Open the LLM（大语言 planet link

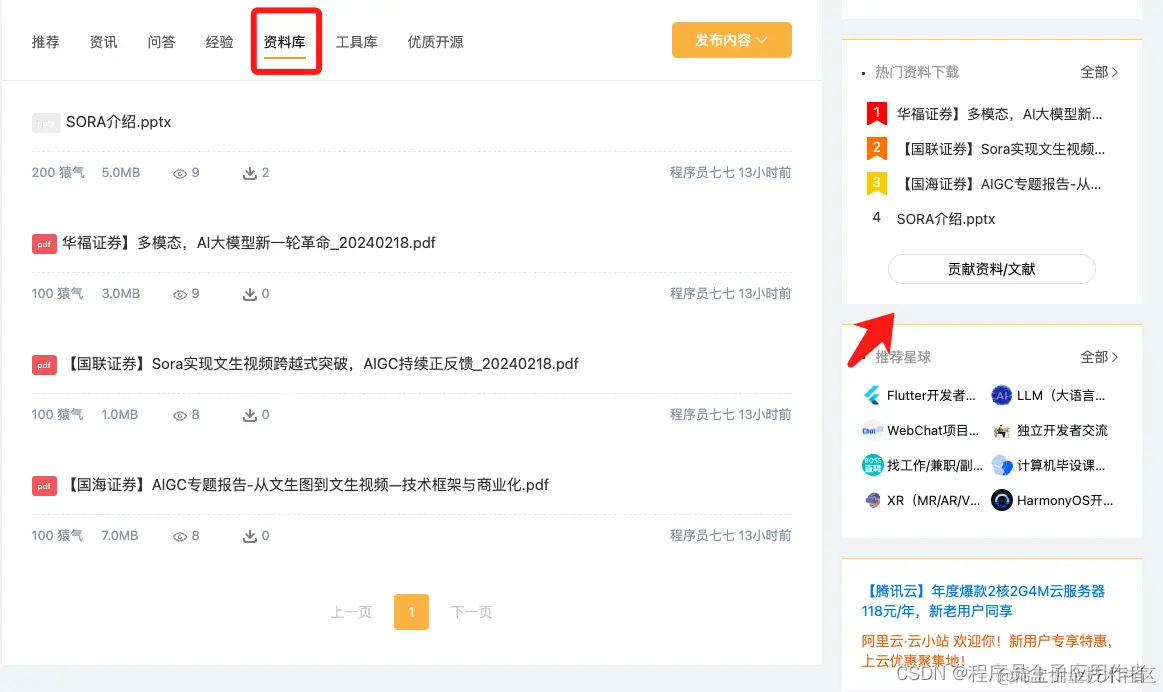click(1061, 396)
